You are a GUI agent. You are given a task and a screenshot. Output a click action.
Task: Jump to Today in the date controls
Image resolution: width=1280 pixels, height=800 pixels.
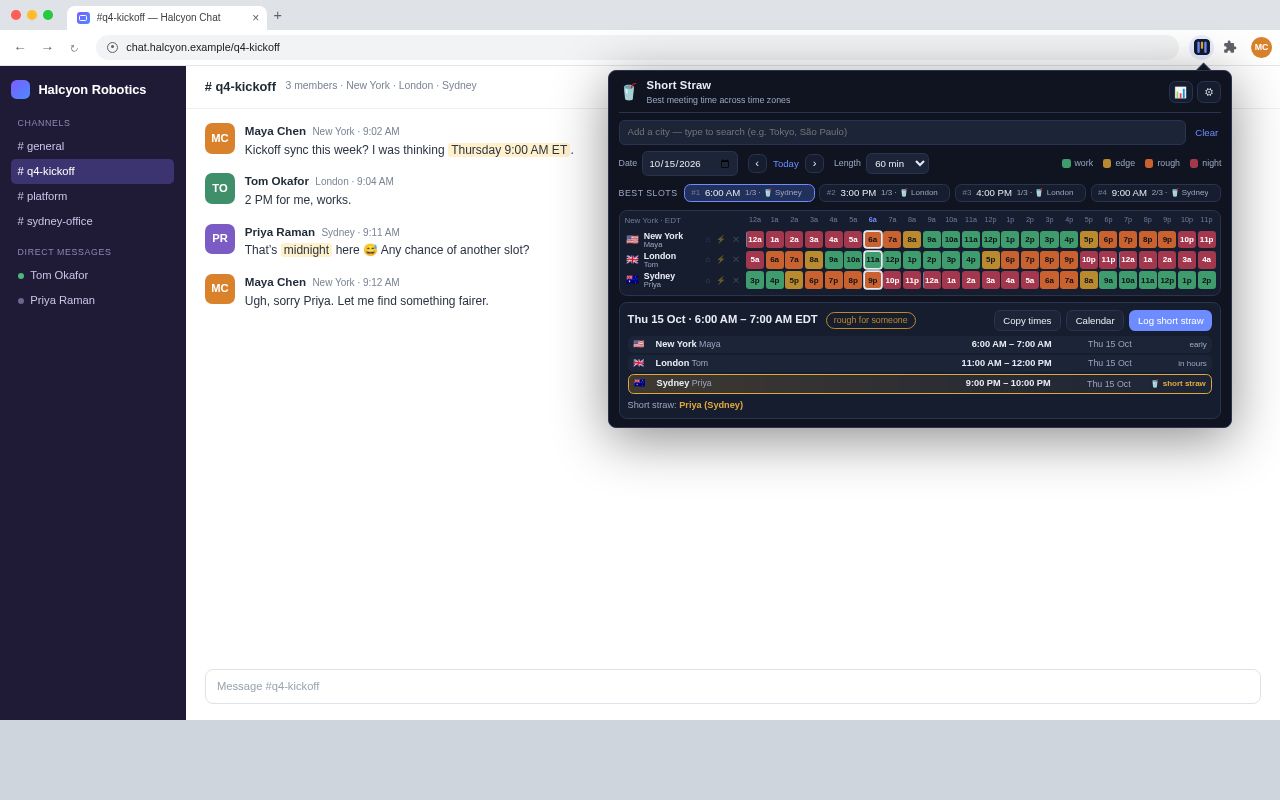(786, 164)
